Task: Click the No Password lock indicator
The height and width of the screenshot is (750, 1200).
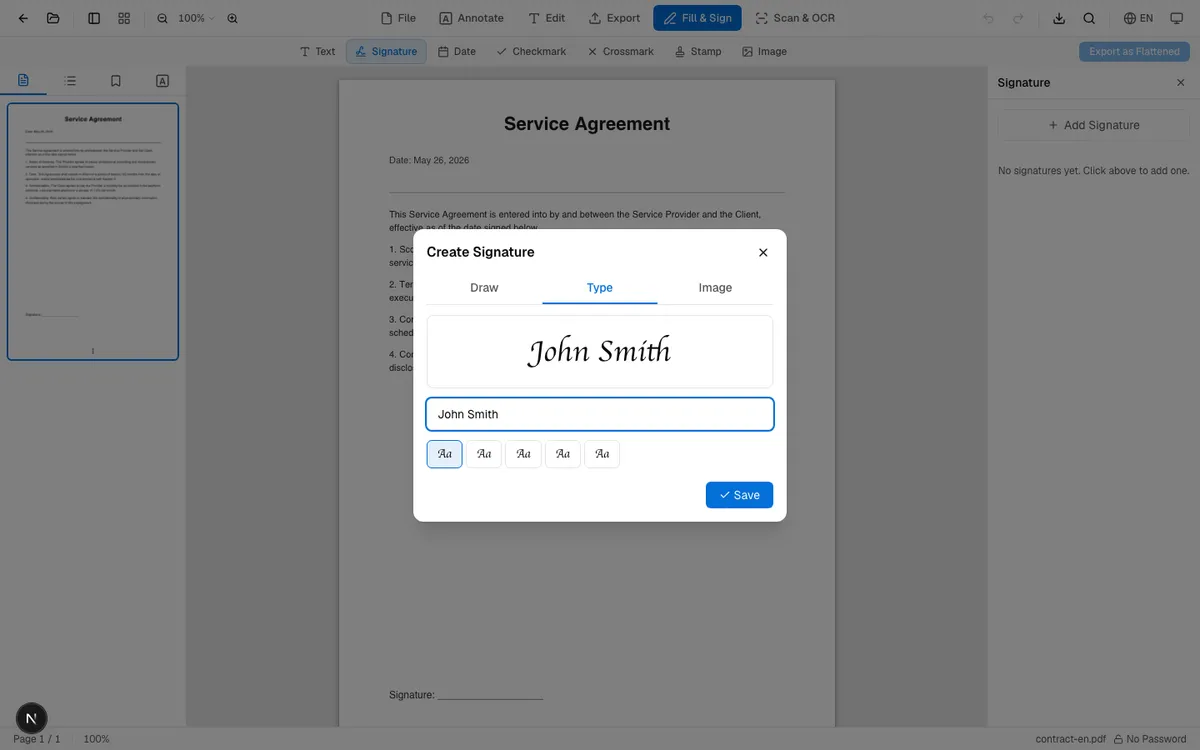Action: point(1150,739)
